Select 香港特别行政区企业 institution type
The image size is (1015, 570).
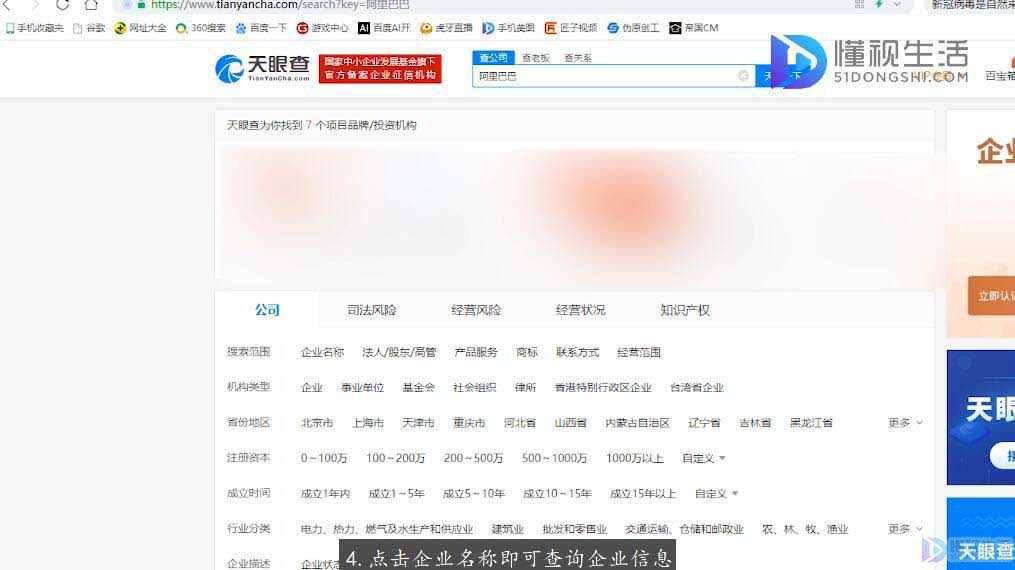[x=603, y=388]
